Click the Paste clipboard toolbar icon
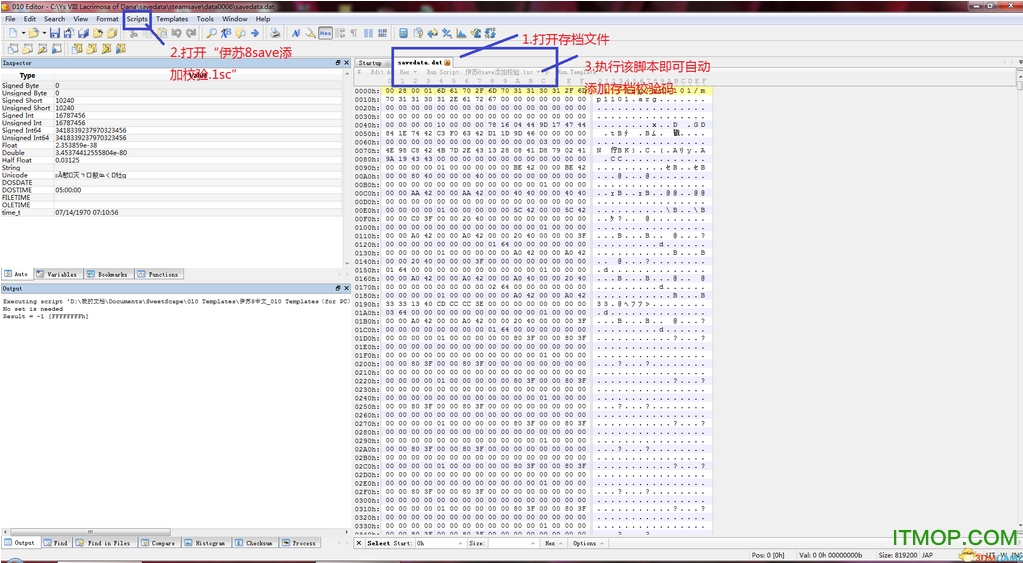 click(x=161, y=33)
